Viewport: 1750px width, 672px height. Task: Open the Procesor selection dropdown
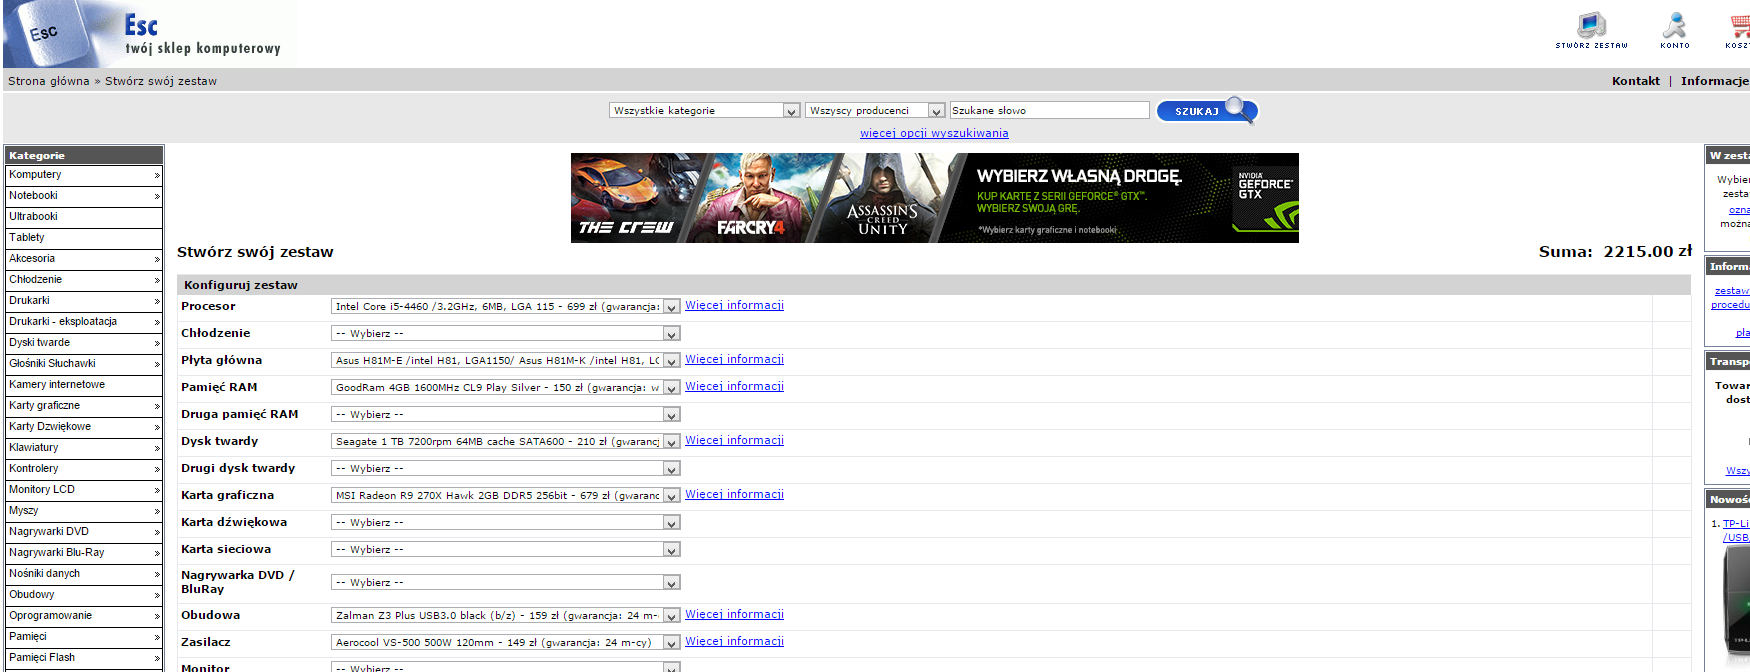click(505, 306)
